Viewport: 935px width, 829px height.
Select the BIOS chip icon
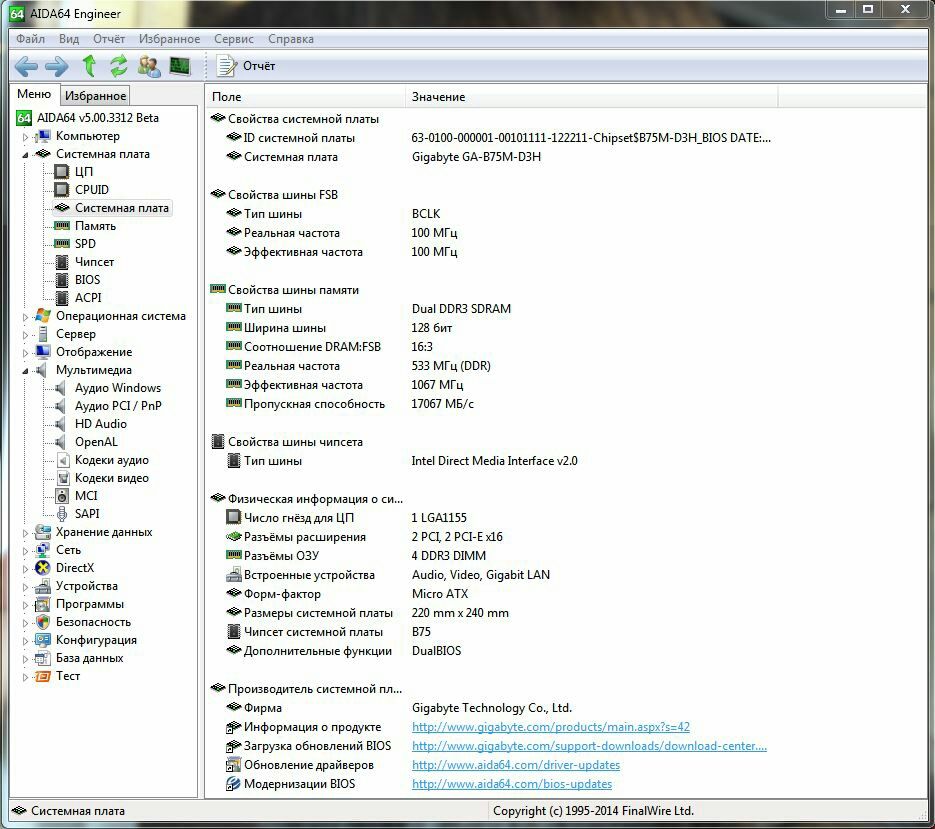tap(61, 280)
